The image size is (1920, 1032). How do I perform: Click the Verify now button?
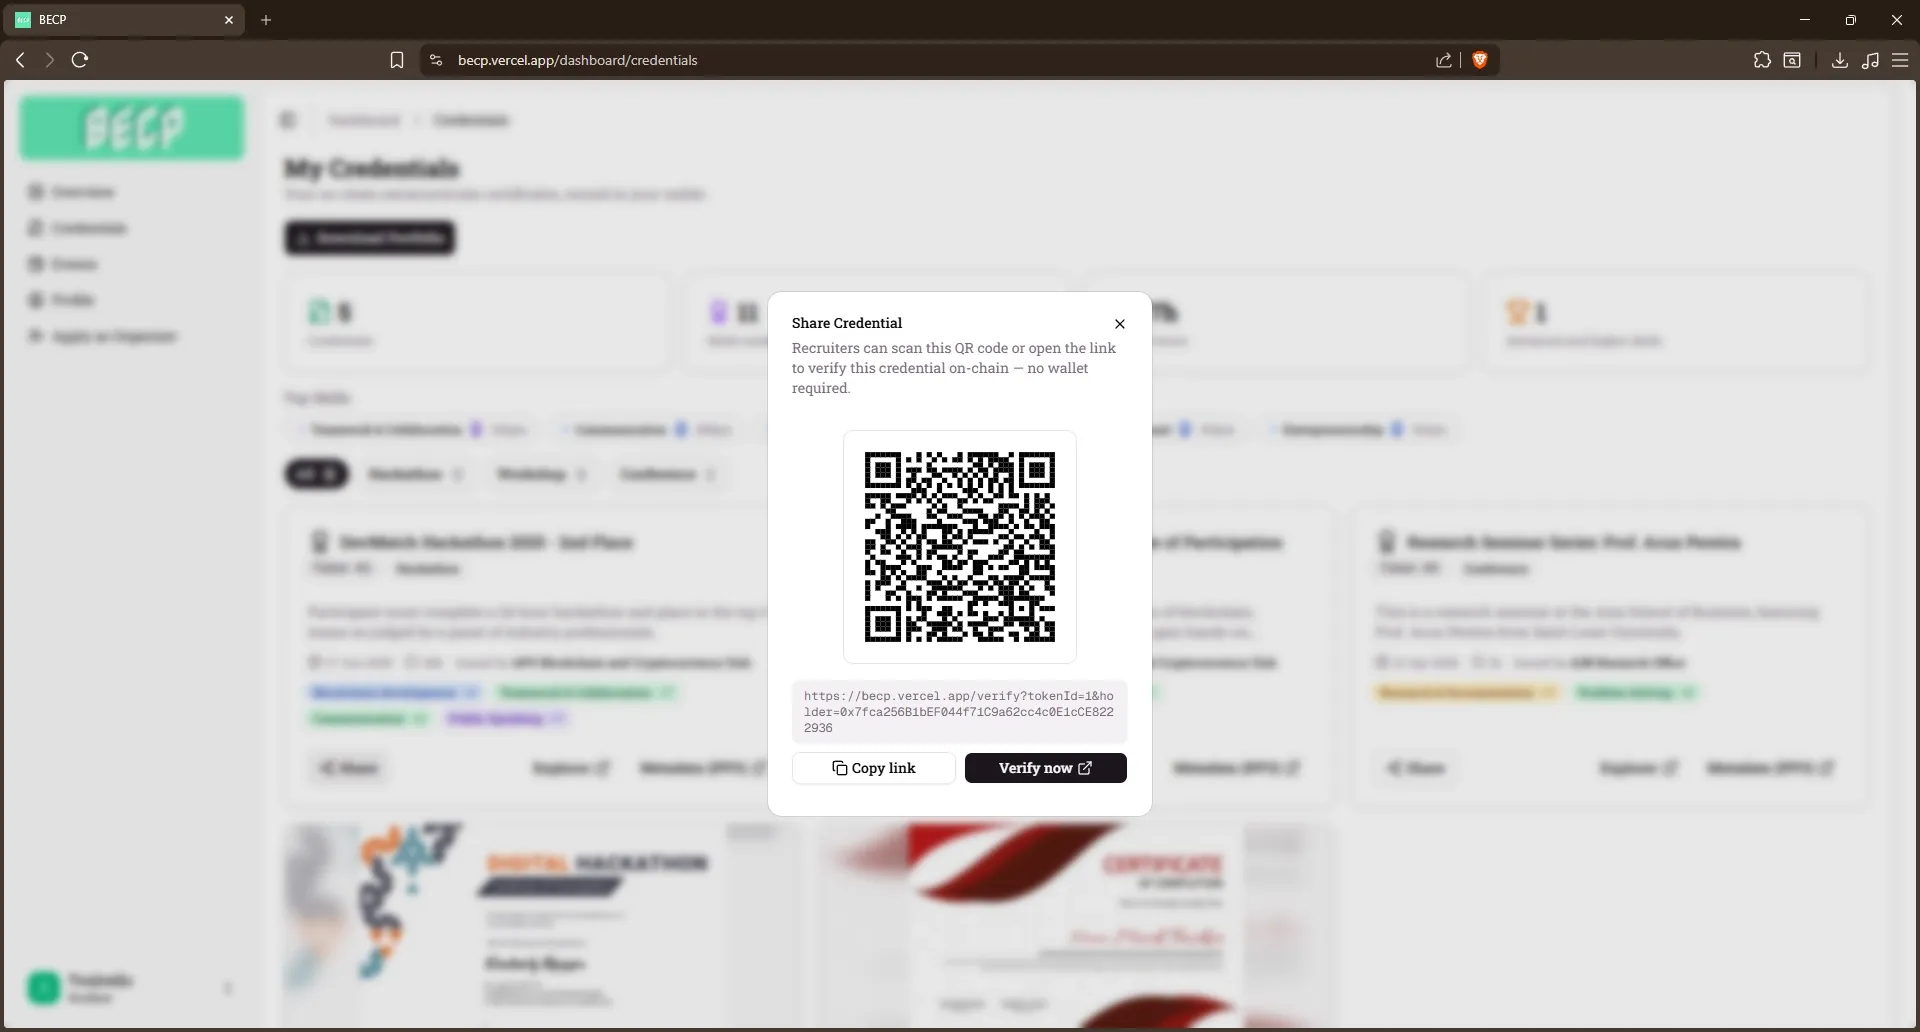point(1046,768)
